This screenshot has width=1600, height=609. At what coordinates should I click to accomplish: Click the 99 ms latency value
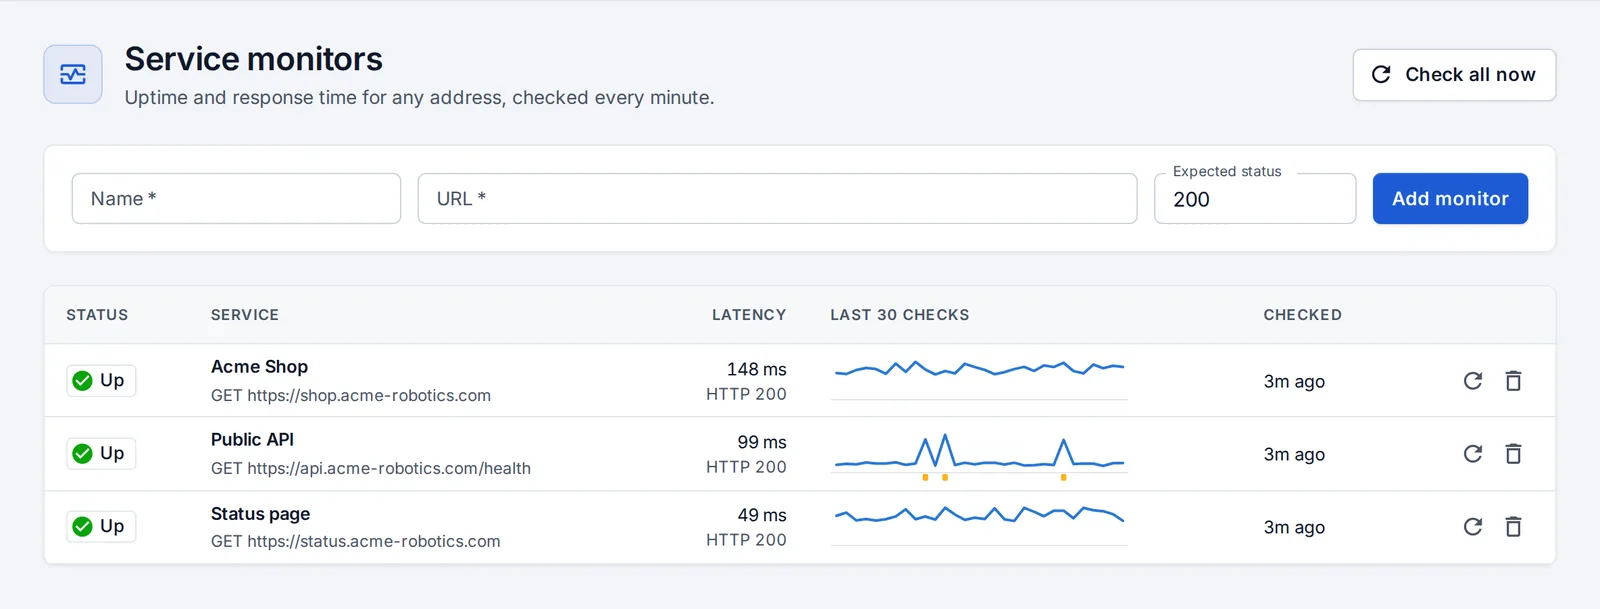762,442
